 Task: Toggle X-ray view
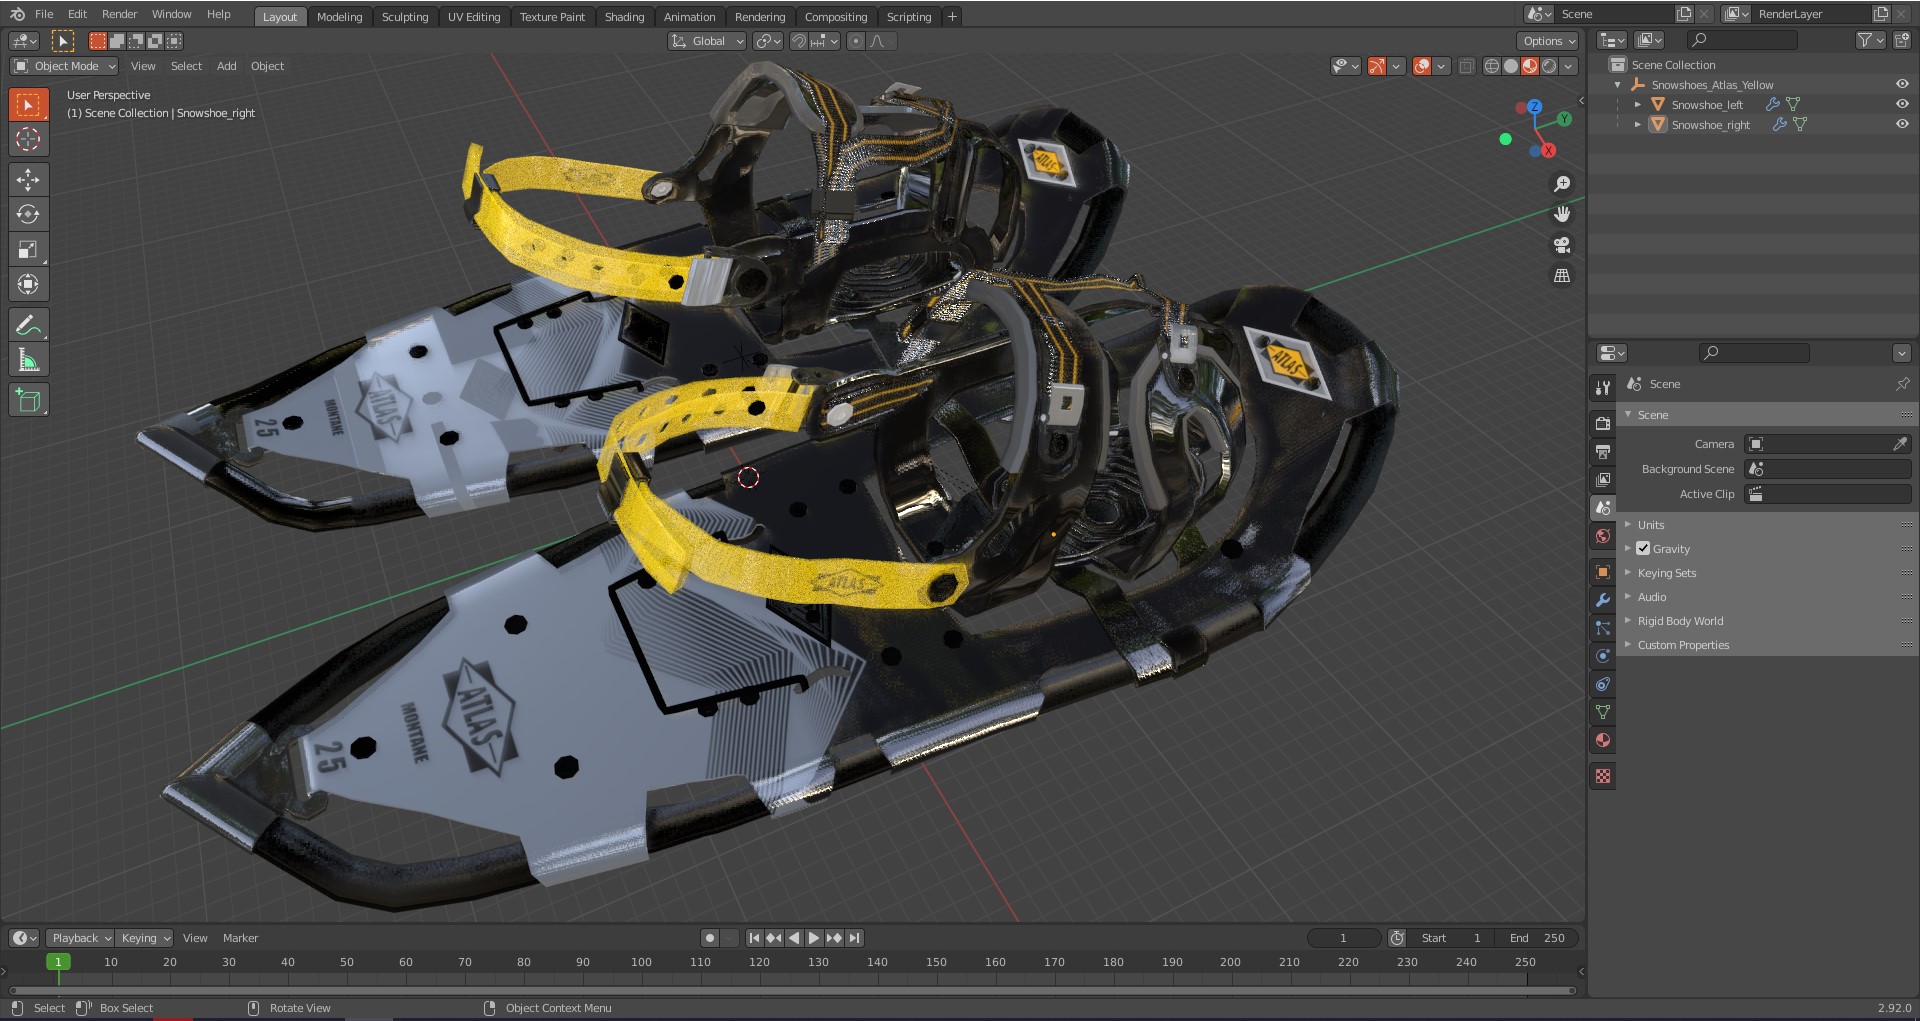point(1466,66)
